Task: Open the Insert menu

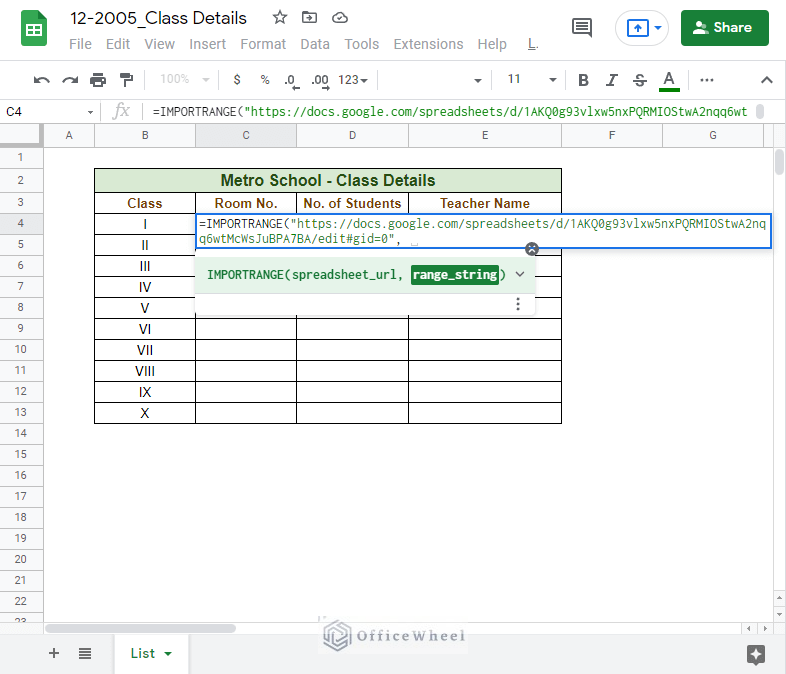Action: coord(207,44)
